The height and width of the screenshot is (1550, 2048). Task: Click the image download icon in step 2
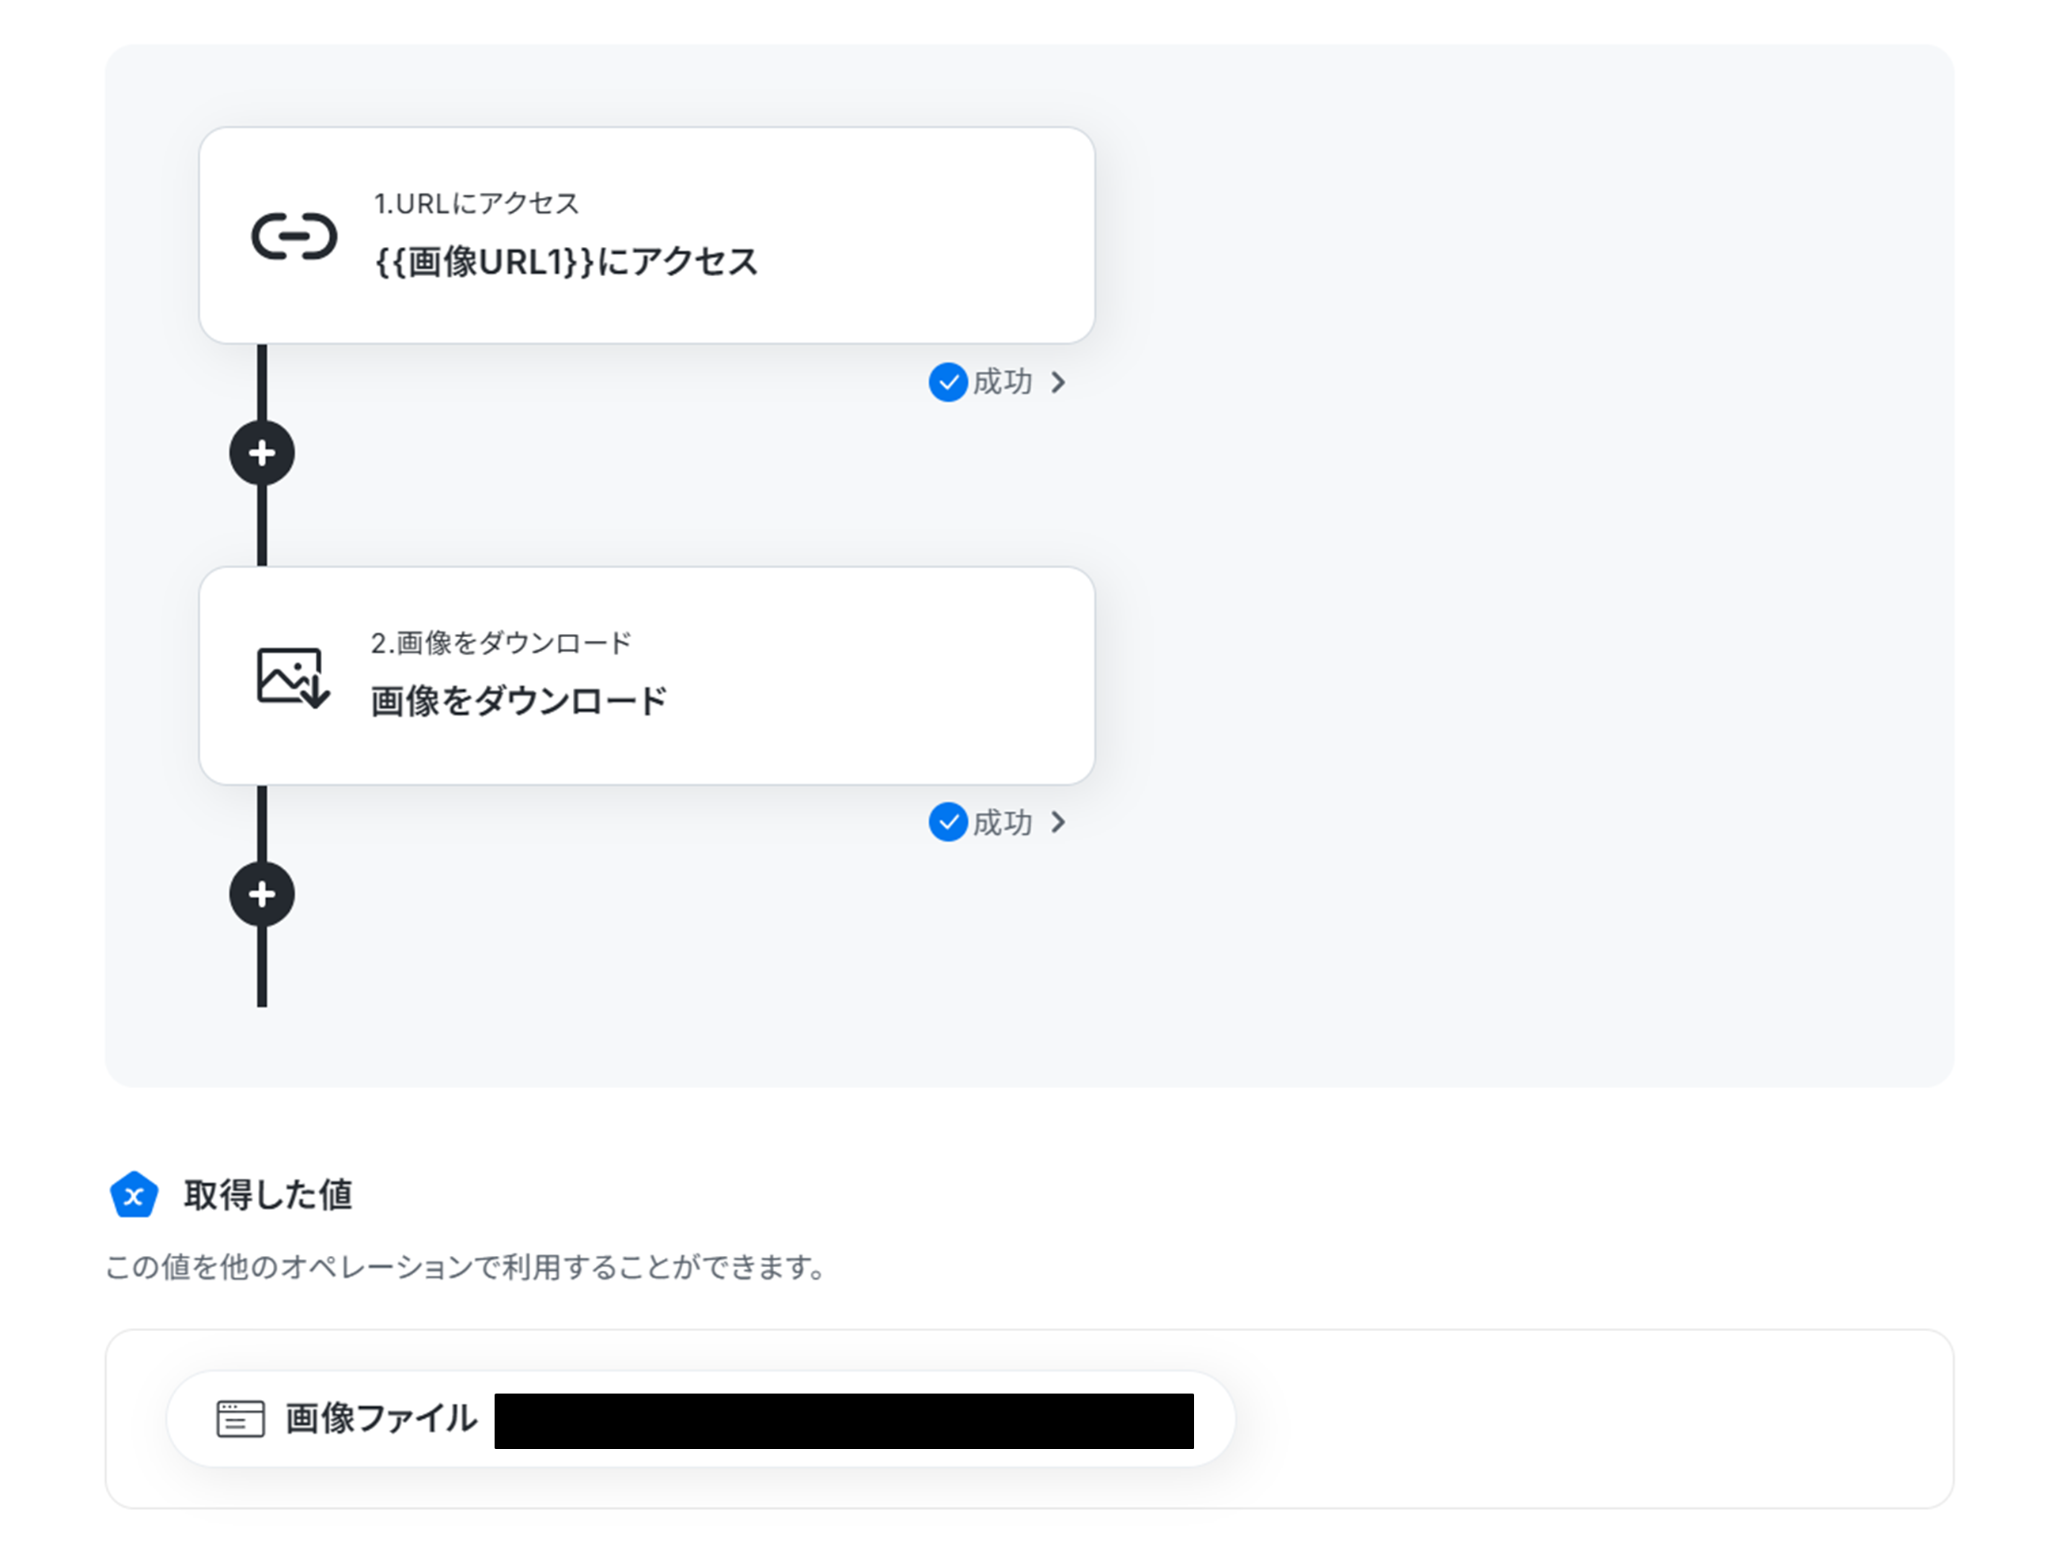click(291, 677)
